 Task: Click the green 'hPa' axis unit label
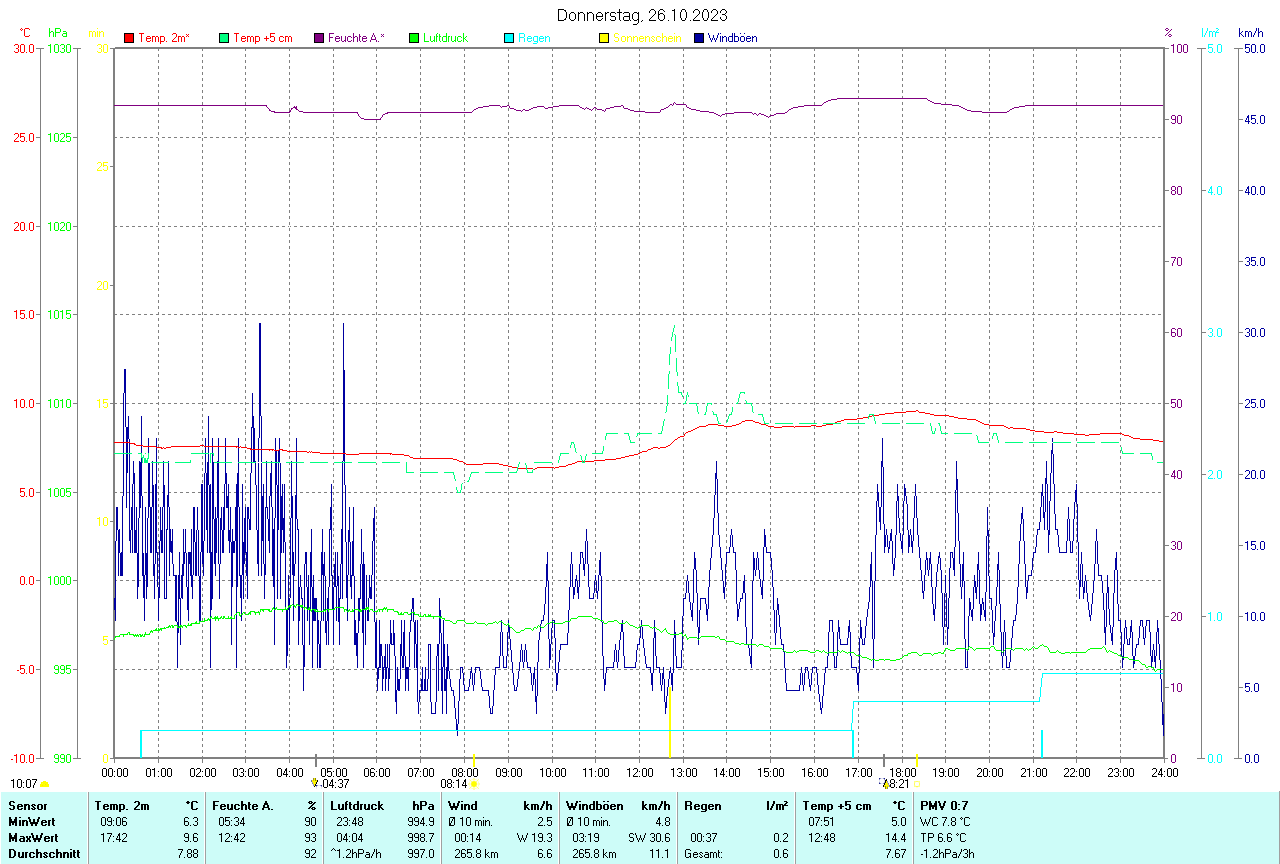click(57, 33)
